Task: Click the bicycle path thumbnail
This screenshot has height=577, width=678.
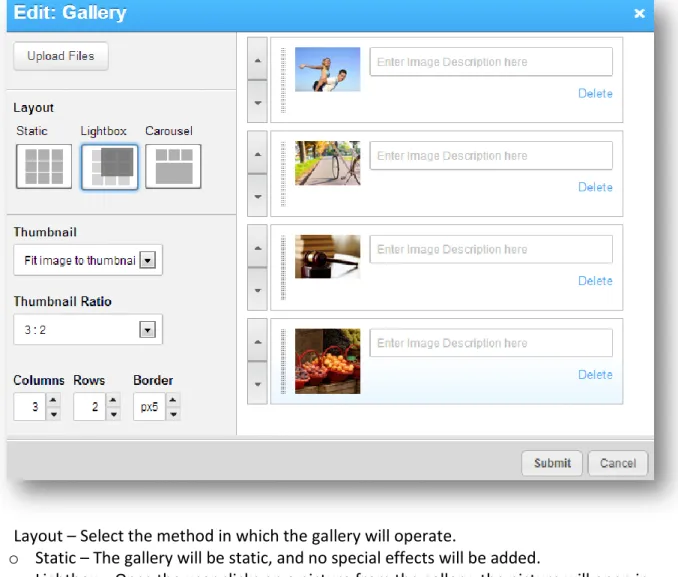Action: click(x=327, y=163)
